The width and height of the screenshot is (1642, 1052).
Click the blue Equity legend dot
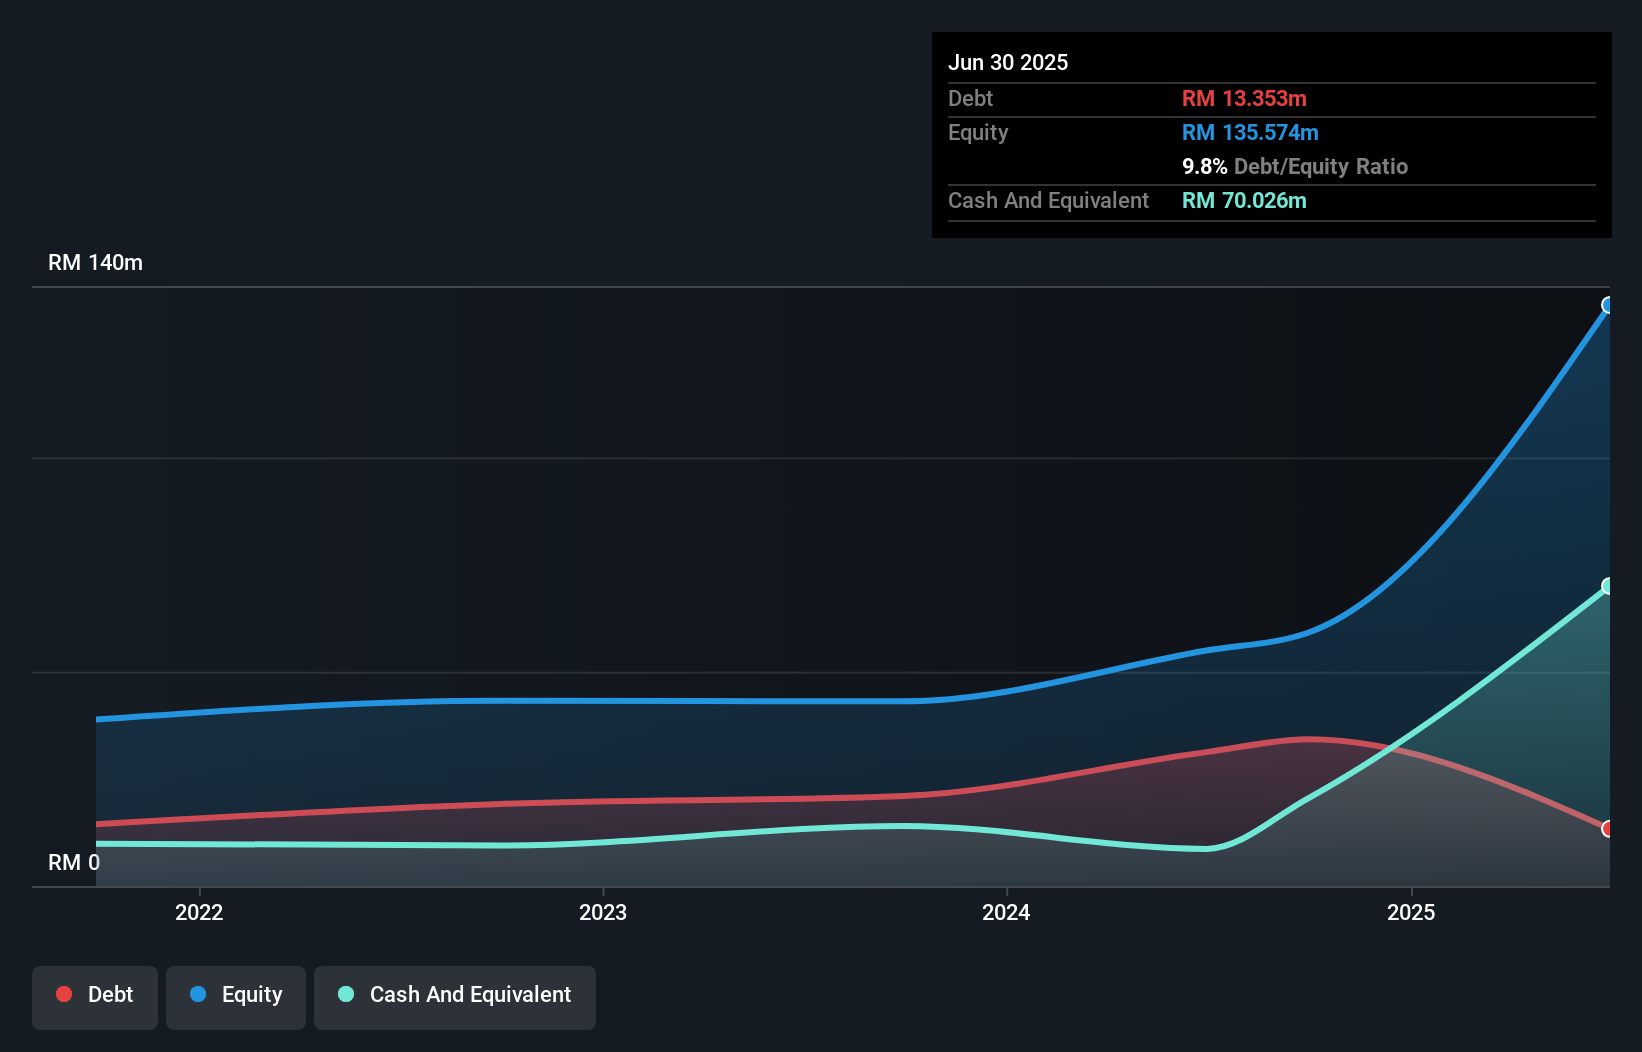(x=199, y=994)
